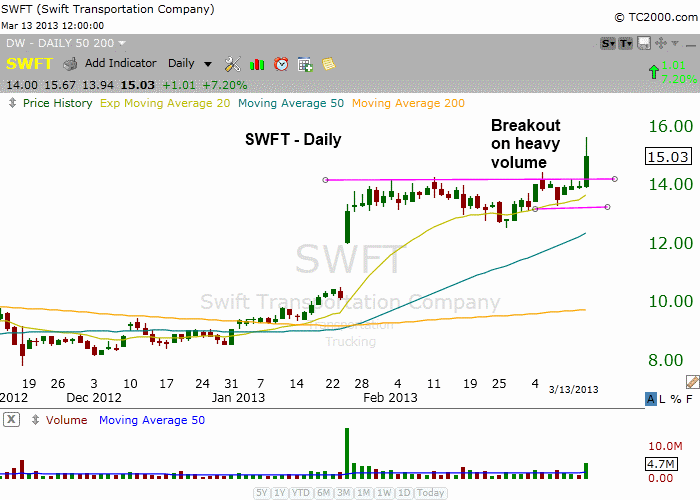Select the 1Y range tab
Image resolution: width=700 pixels, height=500 pixels.
click(x=279, y=493)
